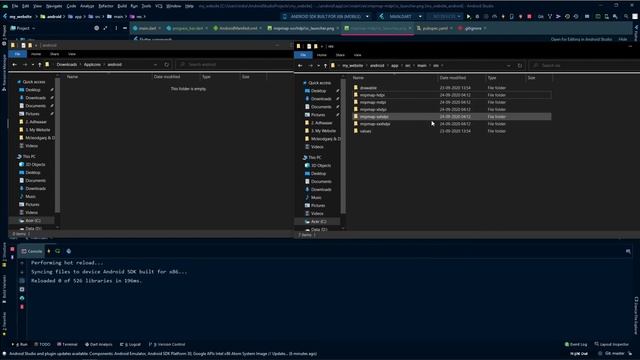Click the blue DevTools icon next to Console
The height and width of the screenshot is (360, 640).
(69, 251)
